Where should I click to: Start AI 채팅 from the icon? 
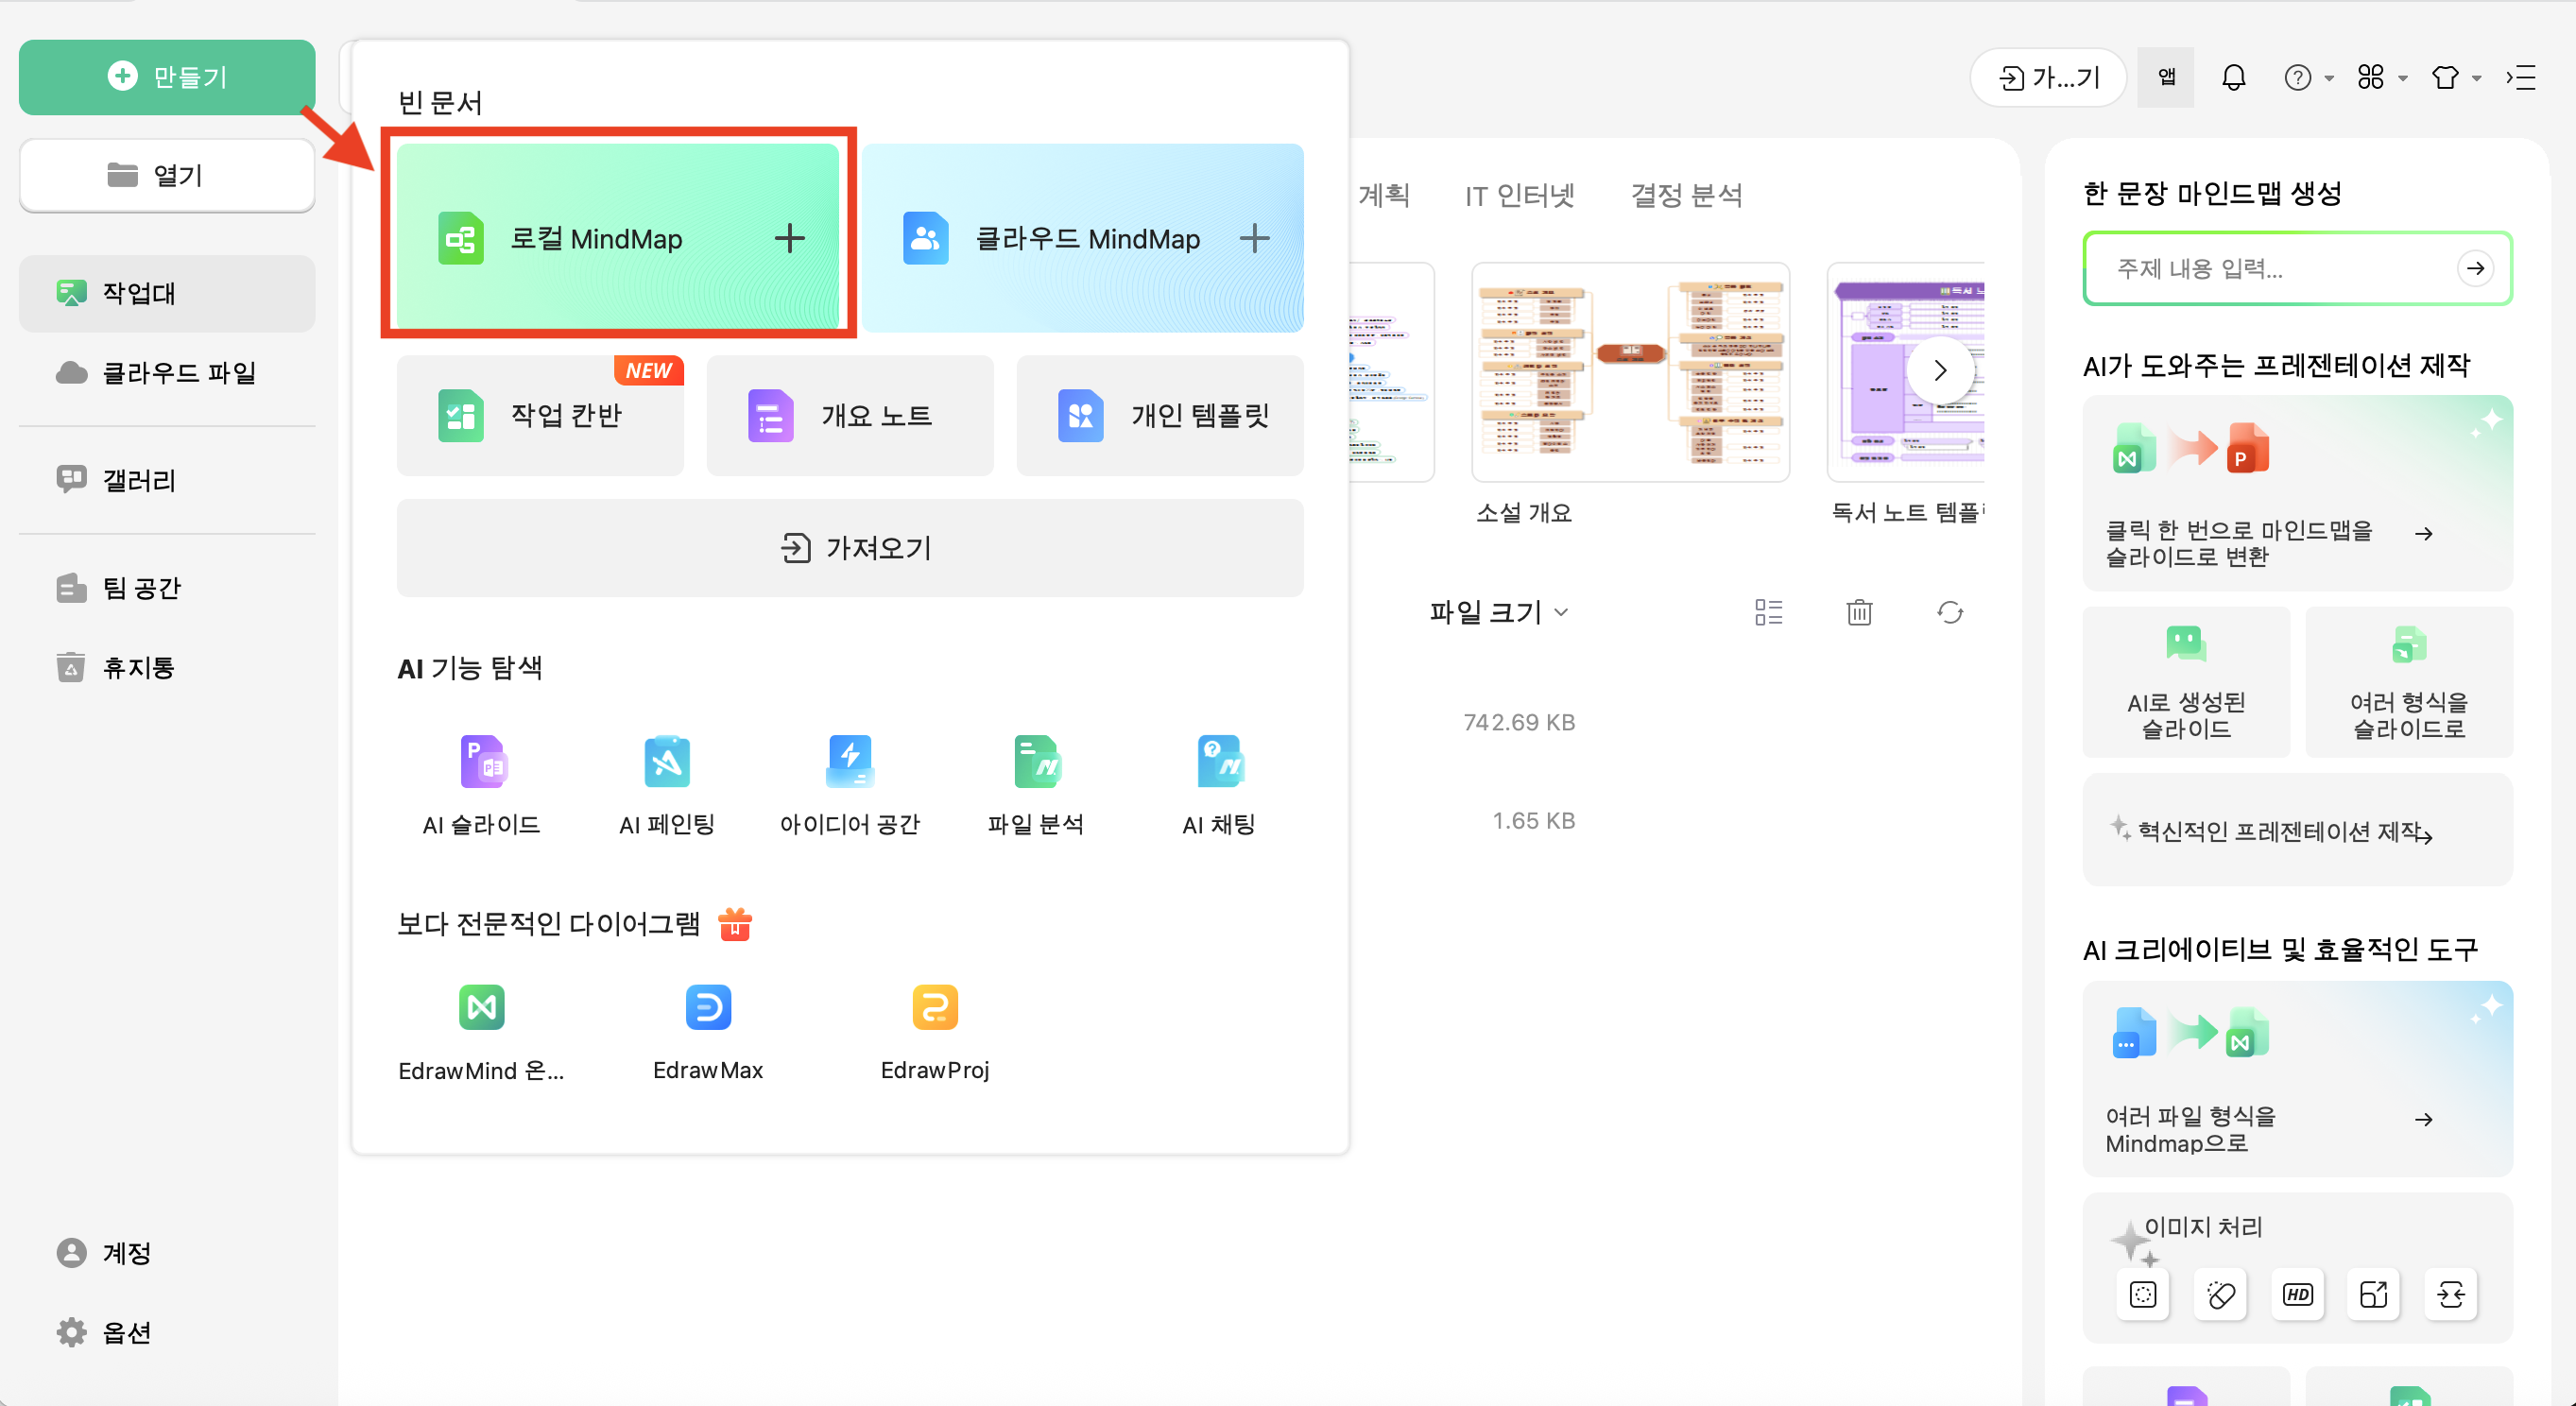tap(1218, 763)
